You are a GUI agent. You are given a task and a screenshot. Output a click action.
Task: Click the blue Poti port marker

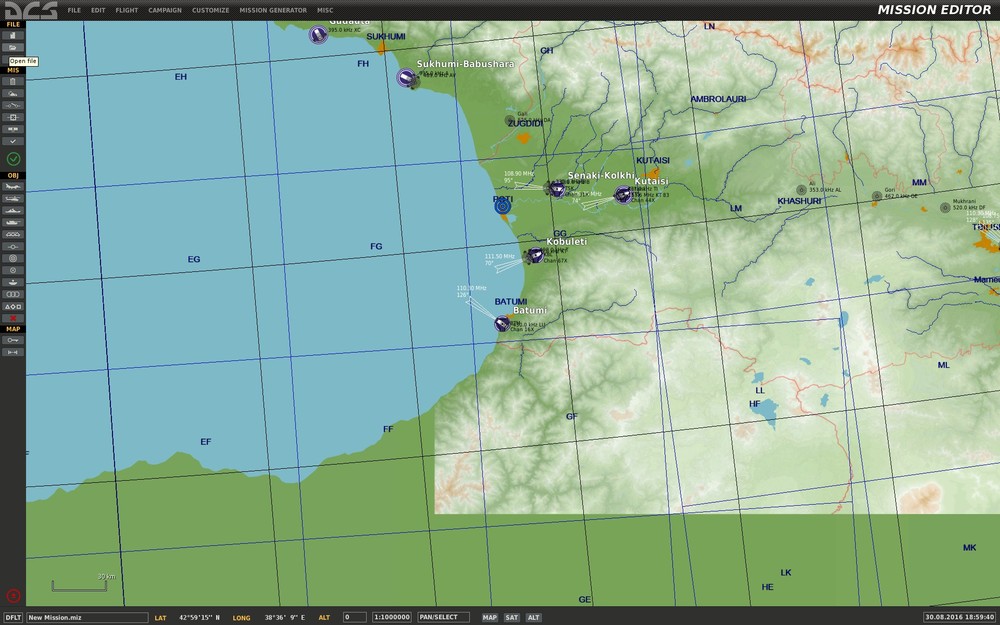click(503, 205)
